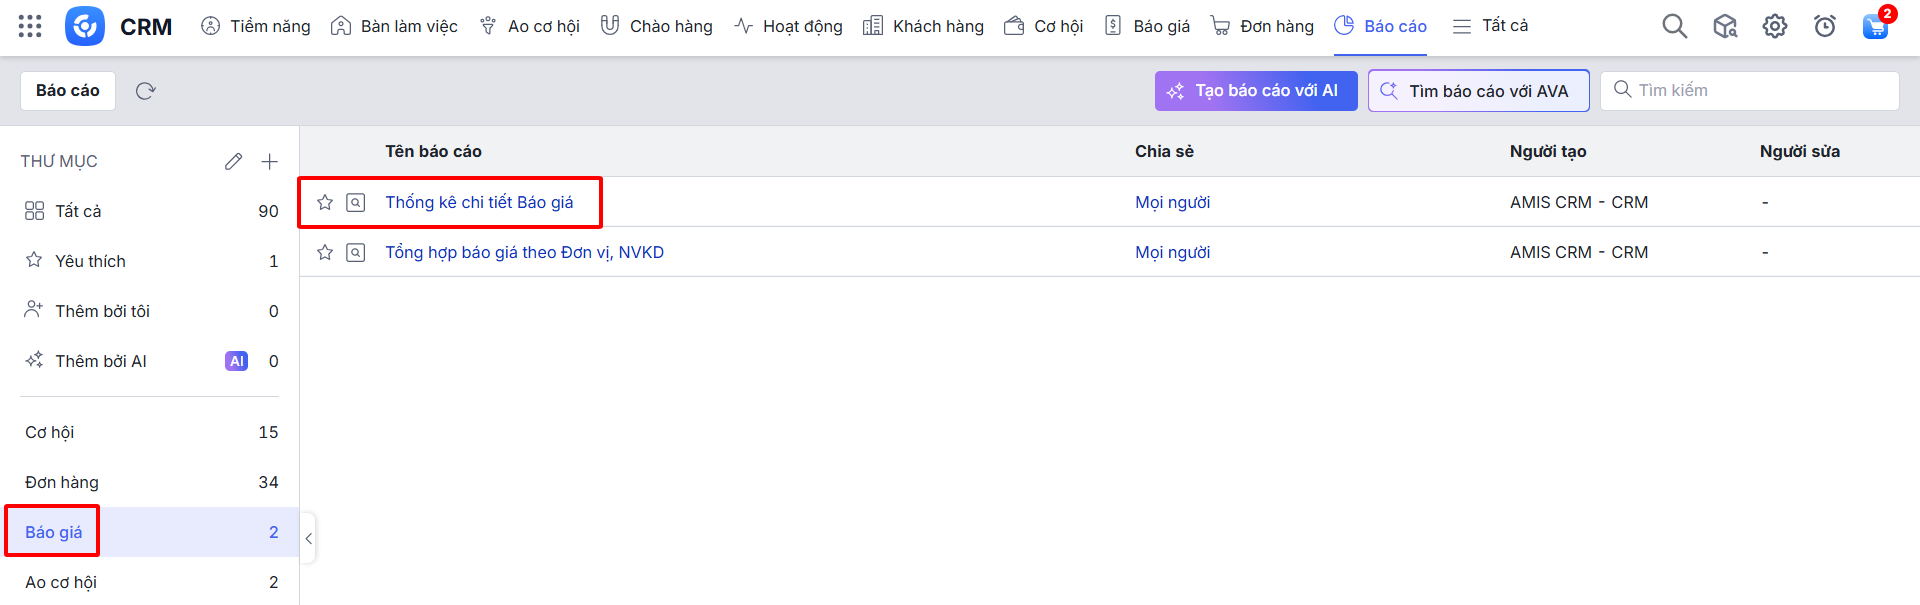Screen dimensions: 1920x605
Task: Expand the Tất cả modules menu
Action: [x=1490, y=26]
